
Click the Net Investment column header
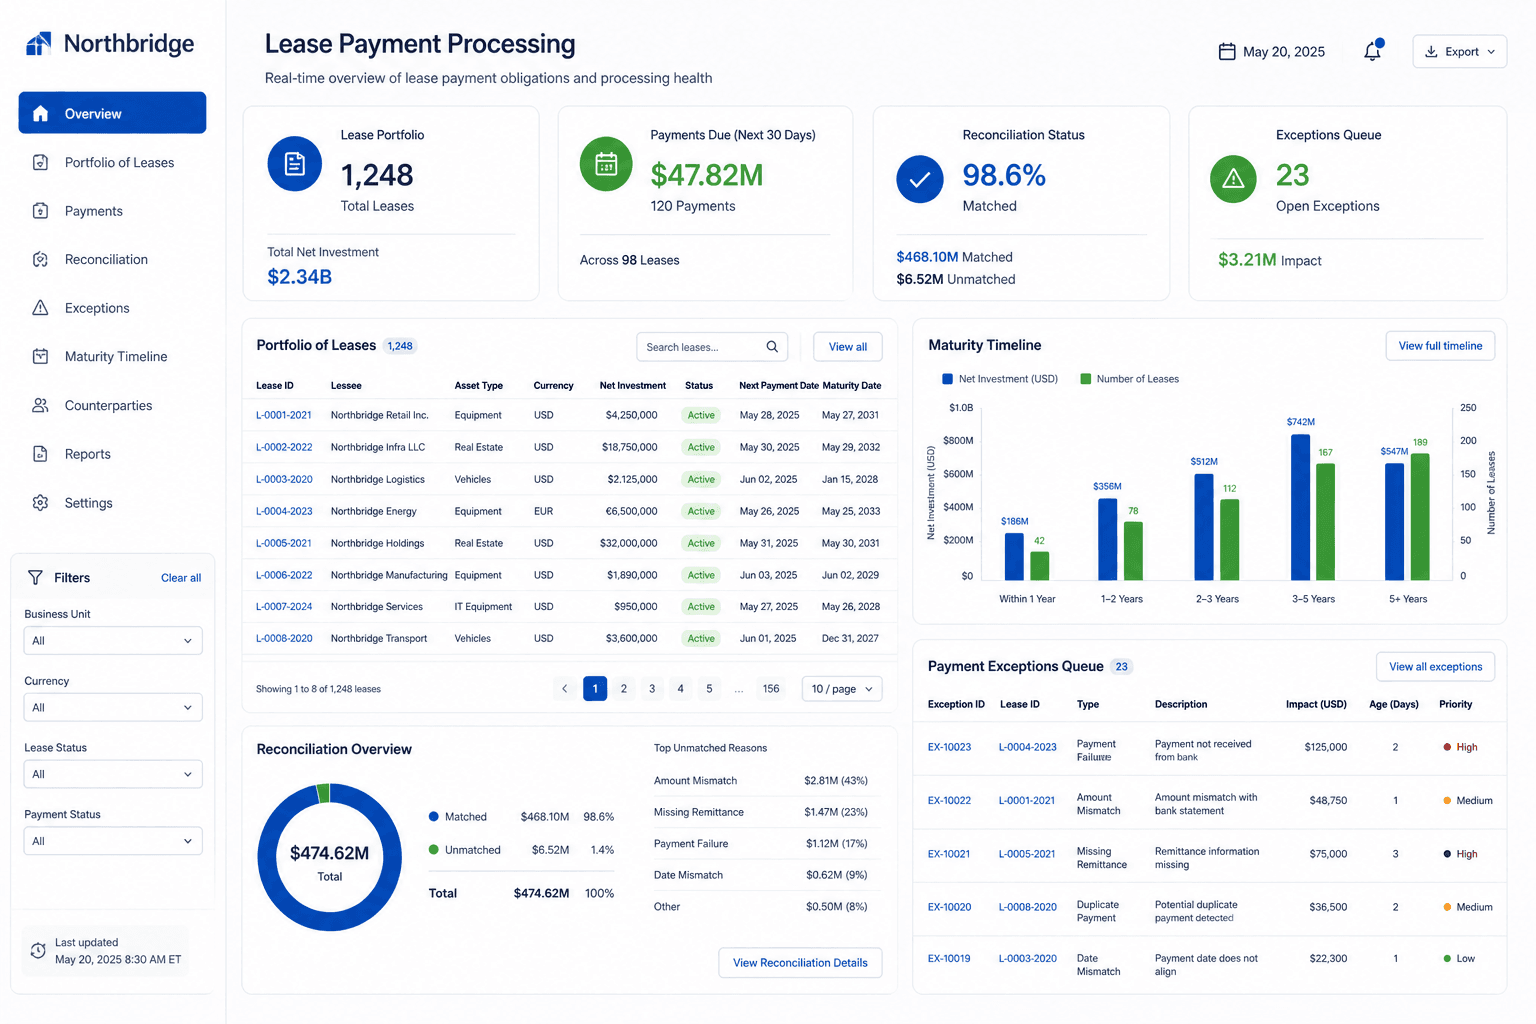(632, 386)
